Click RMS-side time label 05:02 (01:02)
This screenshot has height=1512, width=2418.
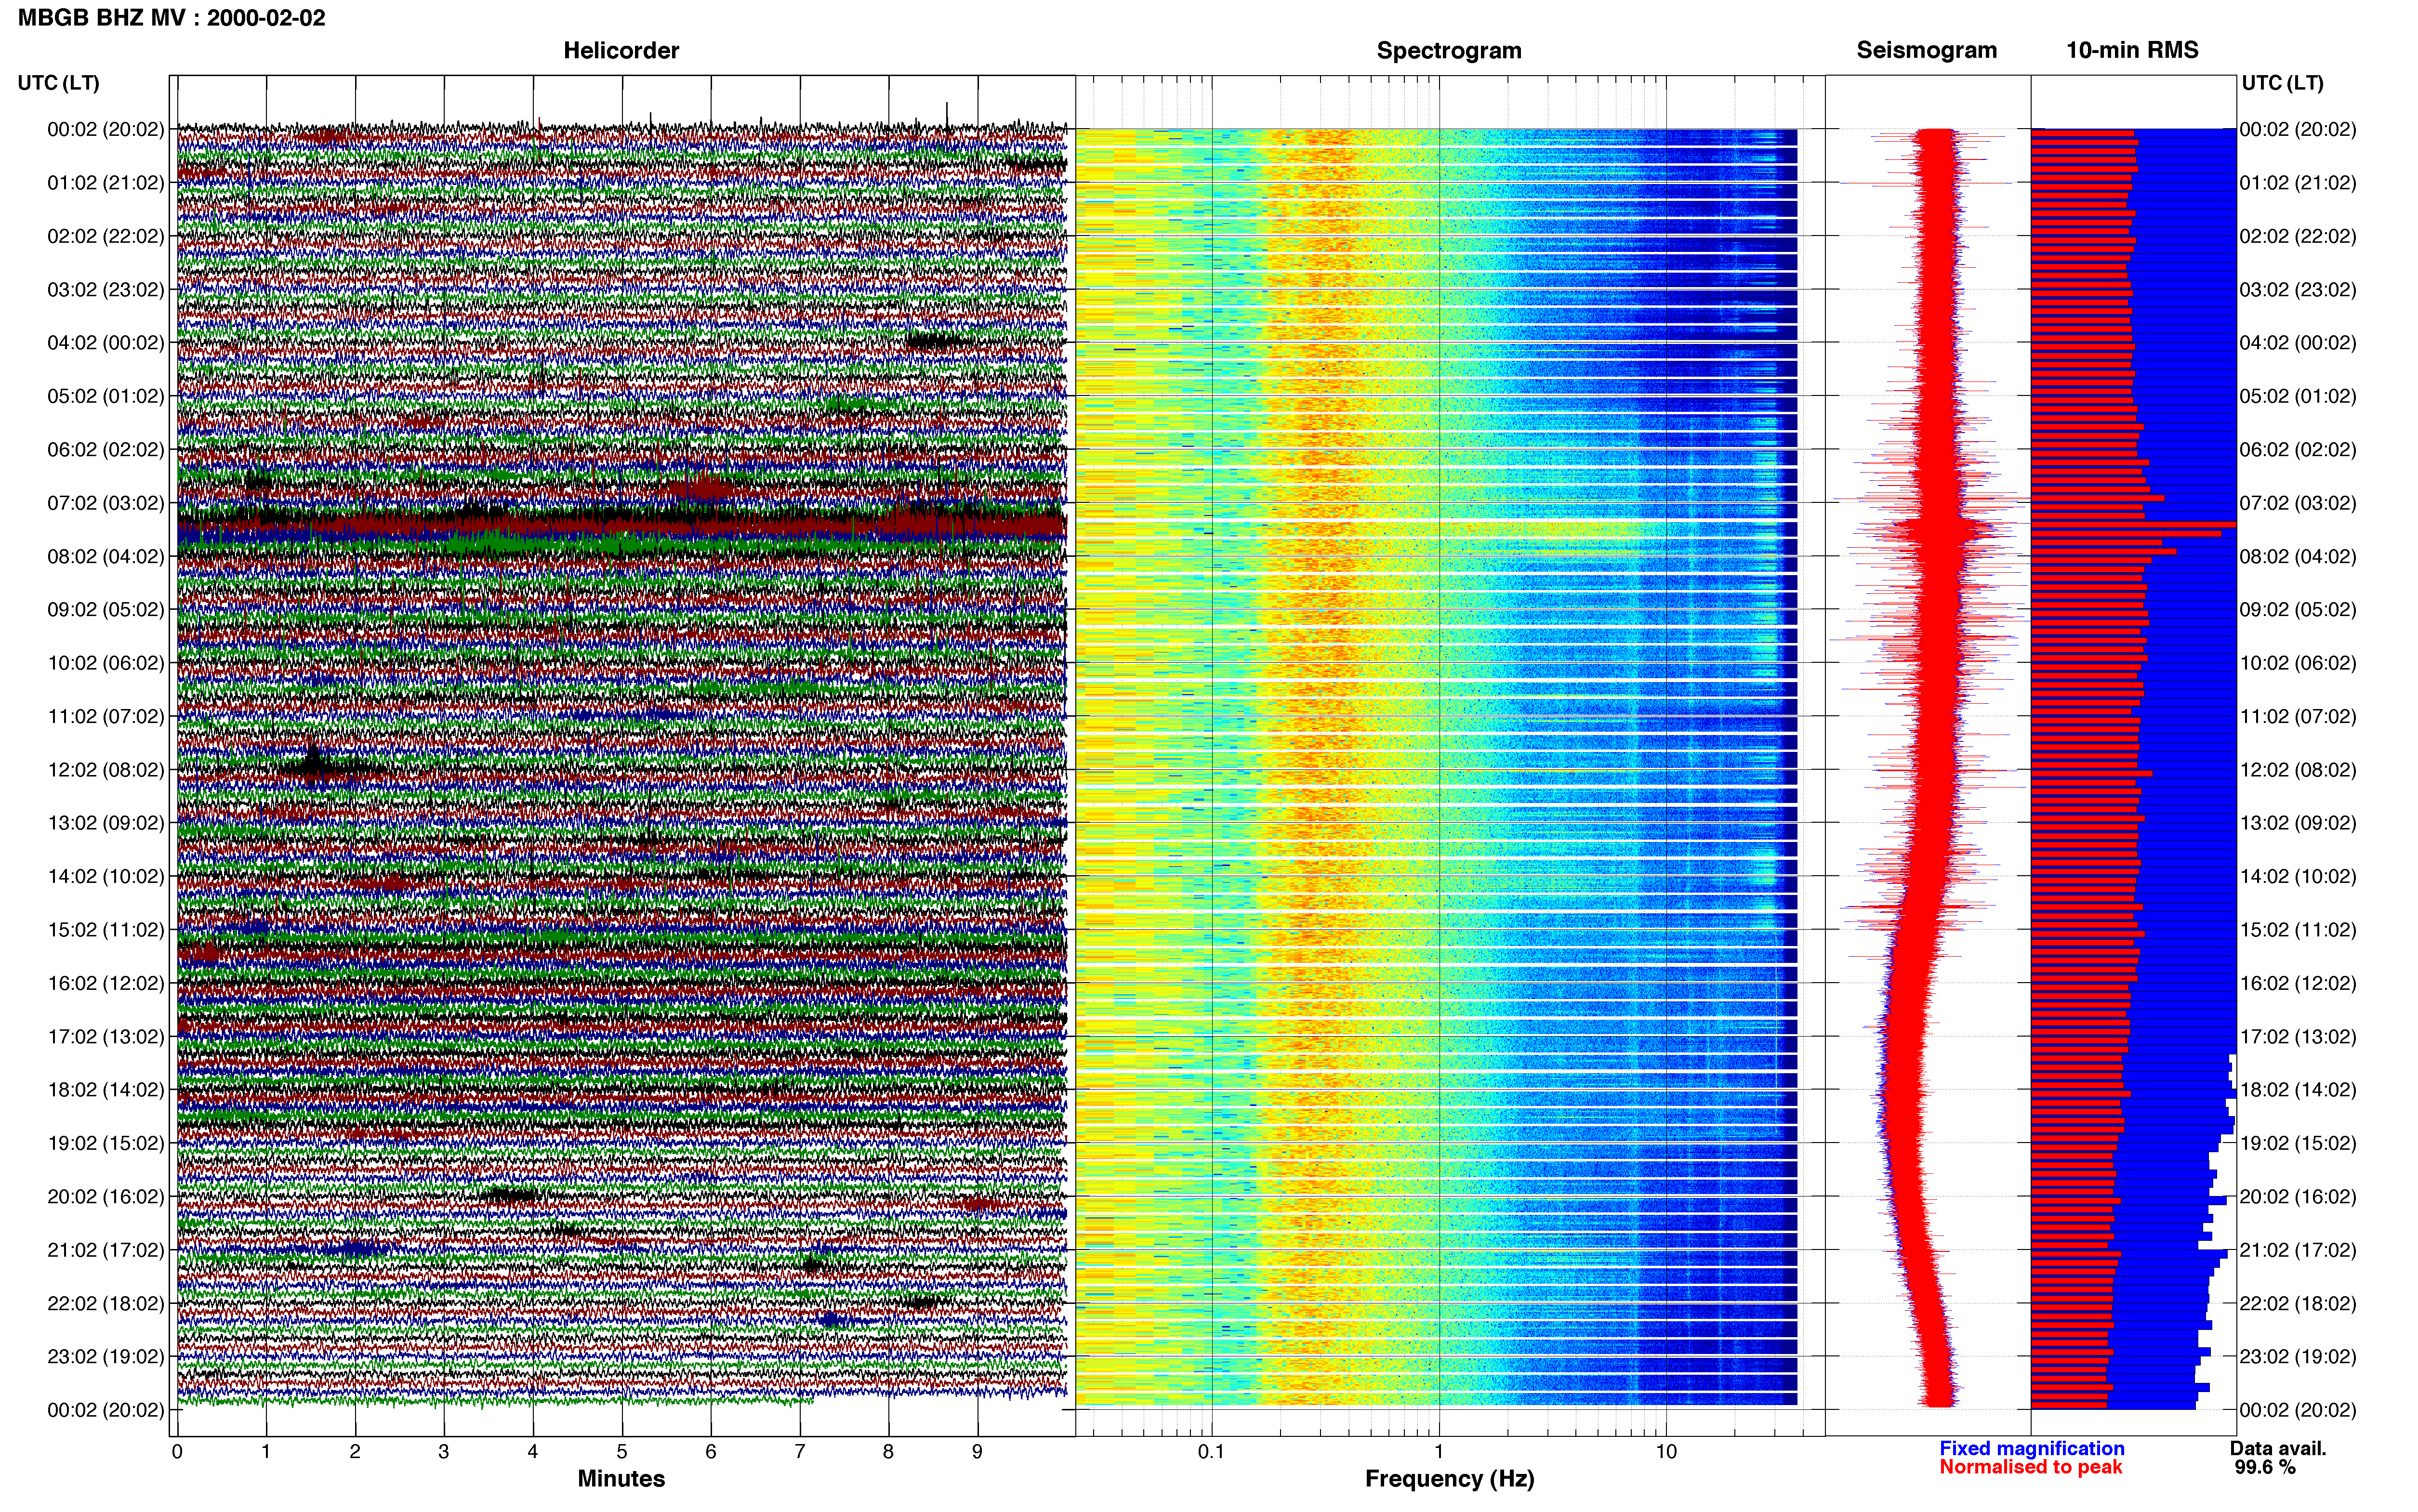pyautogui.click(x=2298, y=396)
